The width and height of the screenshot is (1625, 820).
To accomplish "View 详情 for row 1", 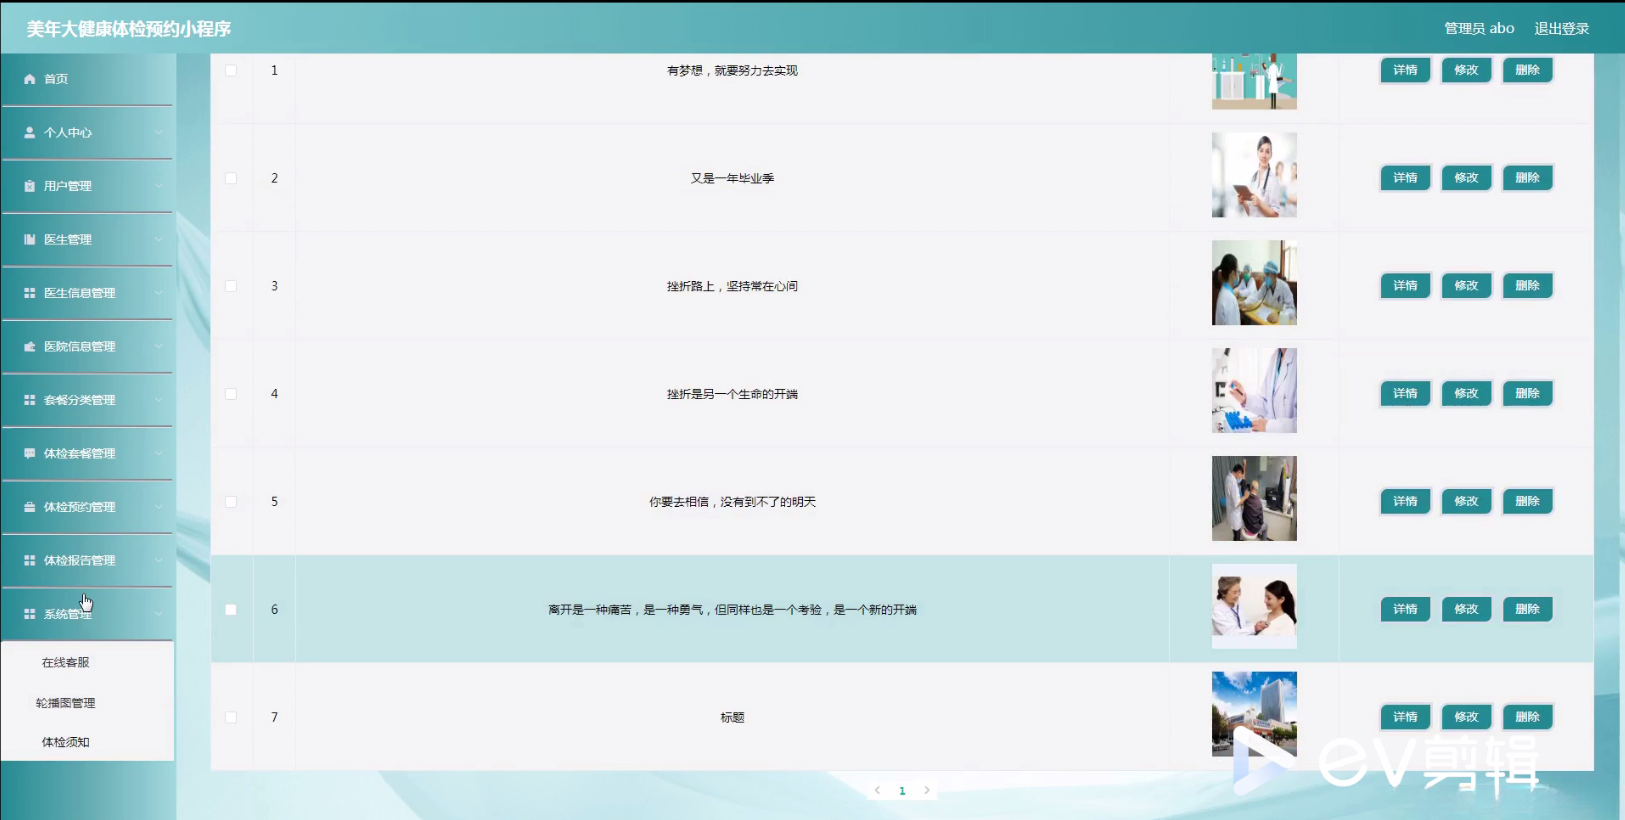I will tap(1405, 70).
